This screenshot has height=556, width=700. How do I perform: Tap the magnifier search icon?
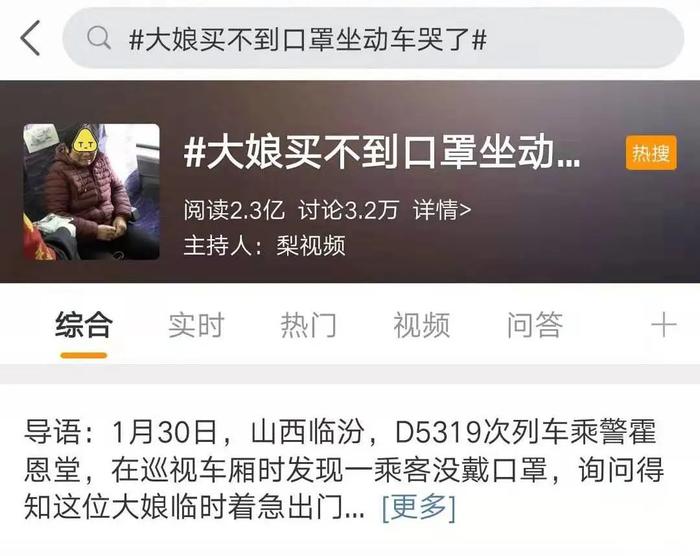[99, 38]
